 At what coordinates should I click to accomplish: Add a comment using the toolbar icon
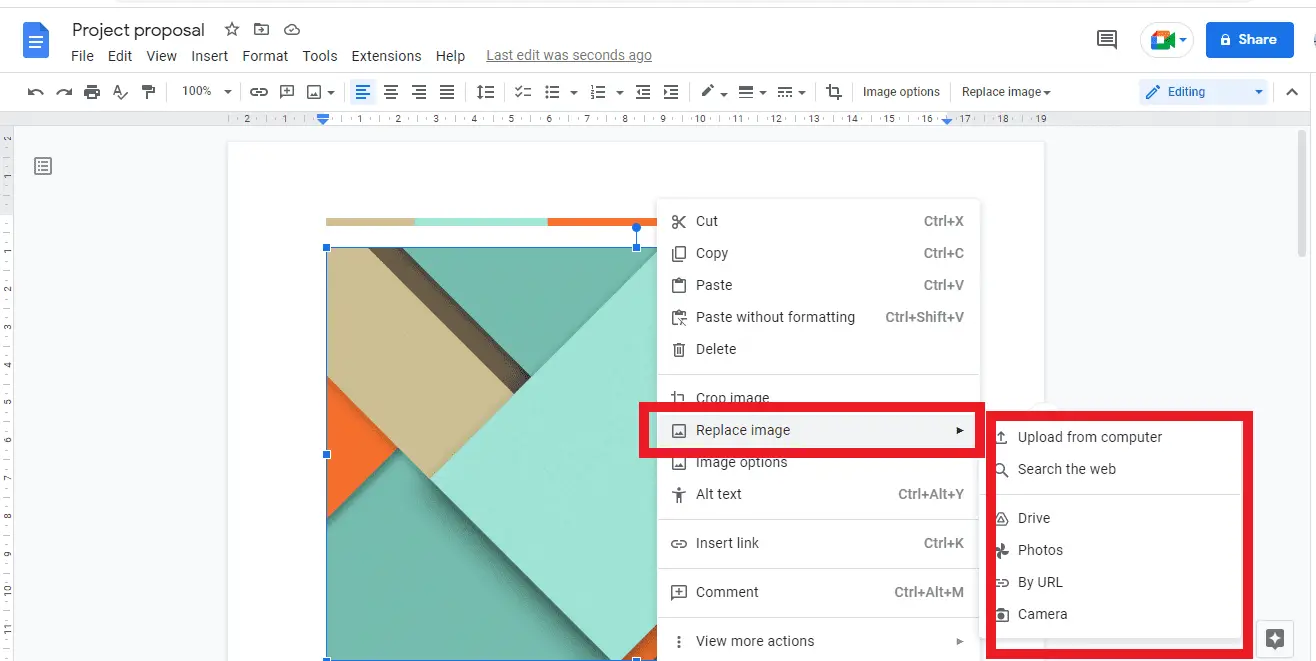click(287, 91)
